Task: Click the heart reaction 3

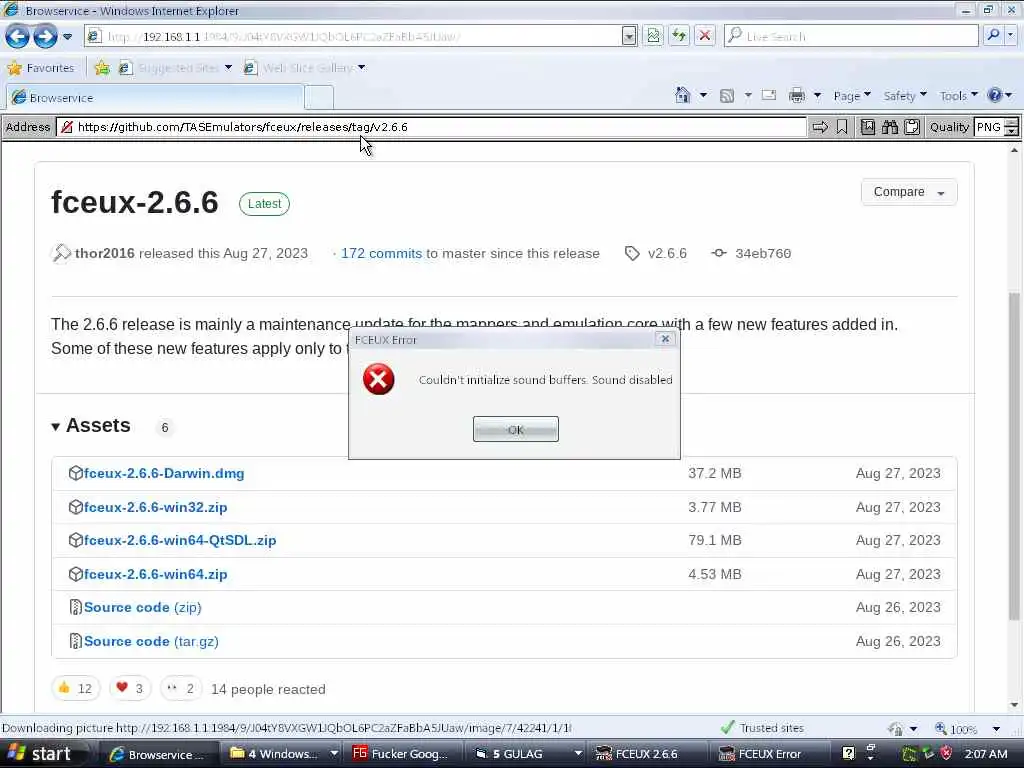Action: tap(129, 688)
